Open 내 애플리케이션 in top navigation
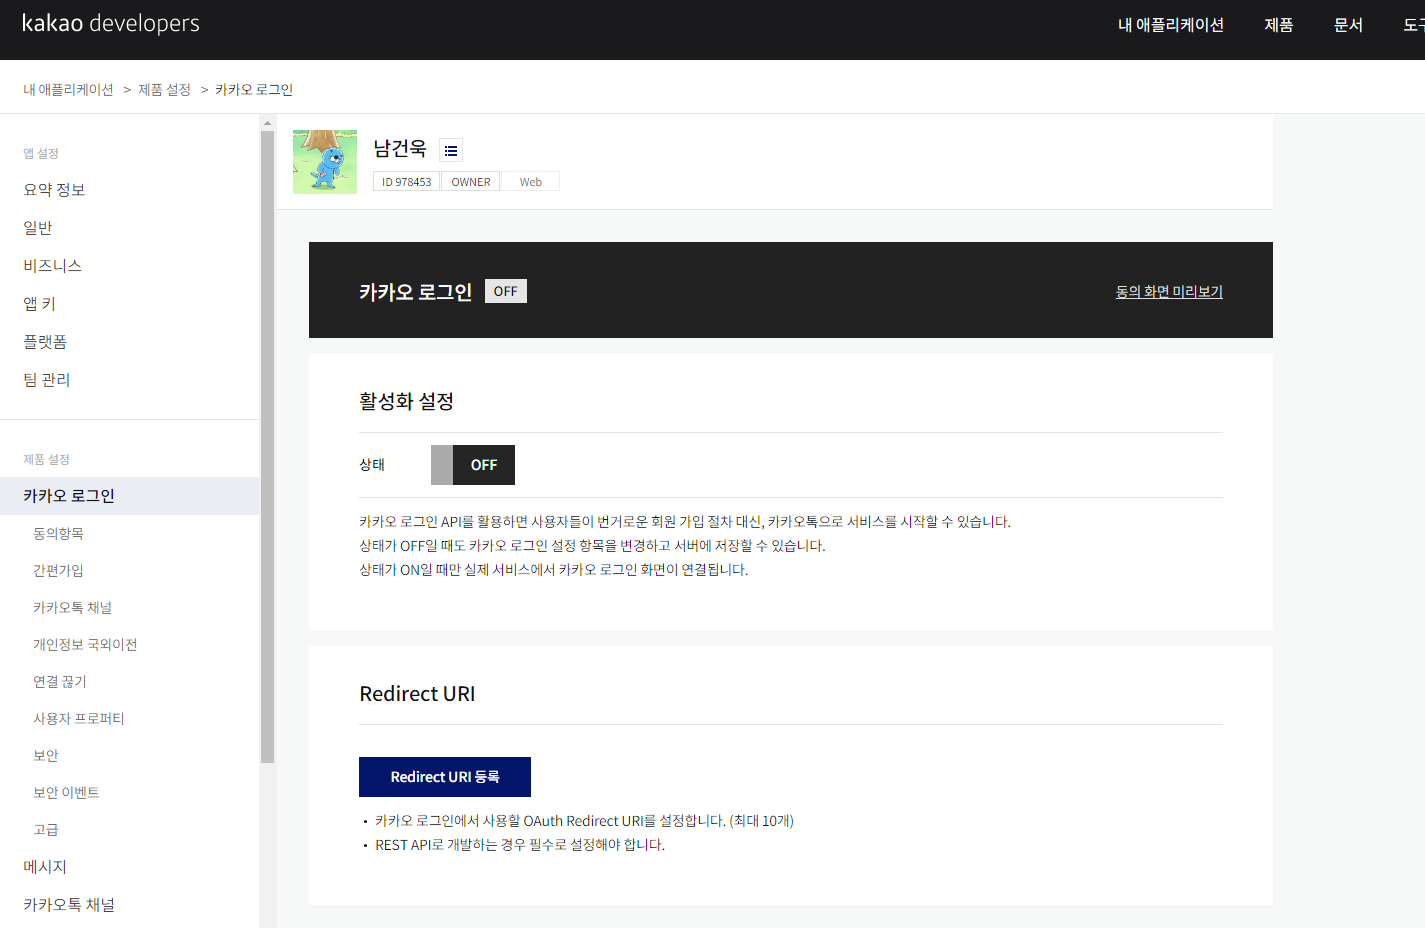This screenshot has height=928, width=1425. [1171, 25]
